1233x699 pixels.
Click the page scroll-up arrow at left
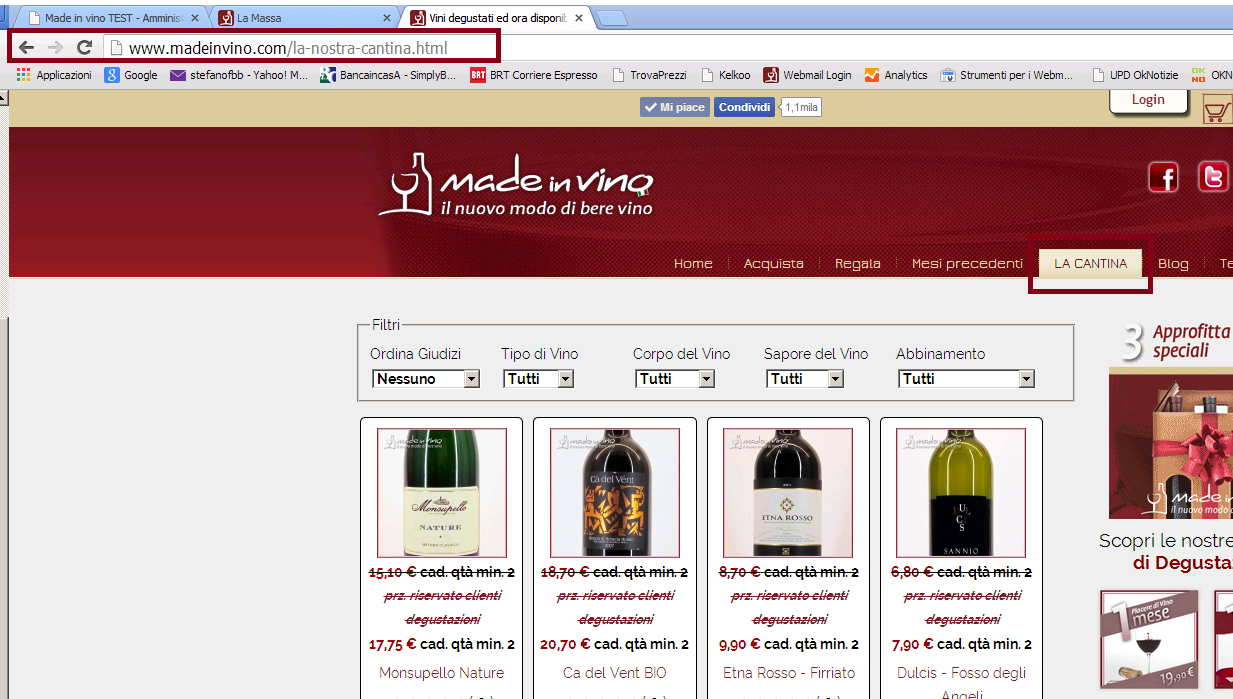coord(4,98)
